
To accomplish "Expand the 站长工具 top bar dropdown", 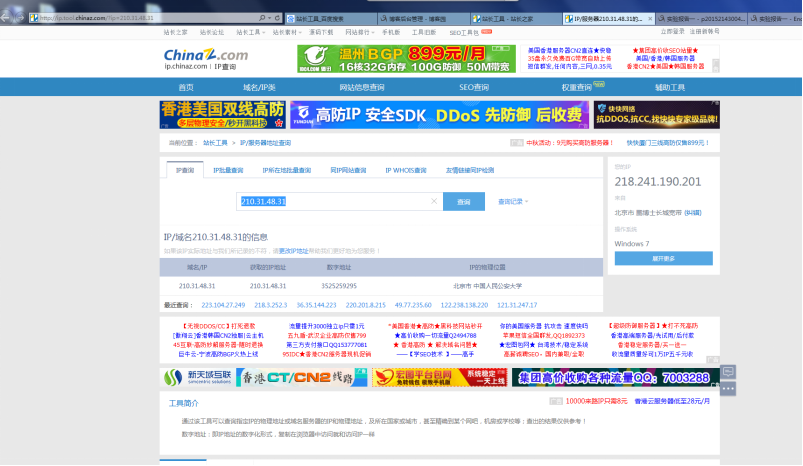I will [x=250, y=32].
